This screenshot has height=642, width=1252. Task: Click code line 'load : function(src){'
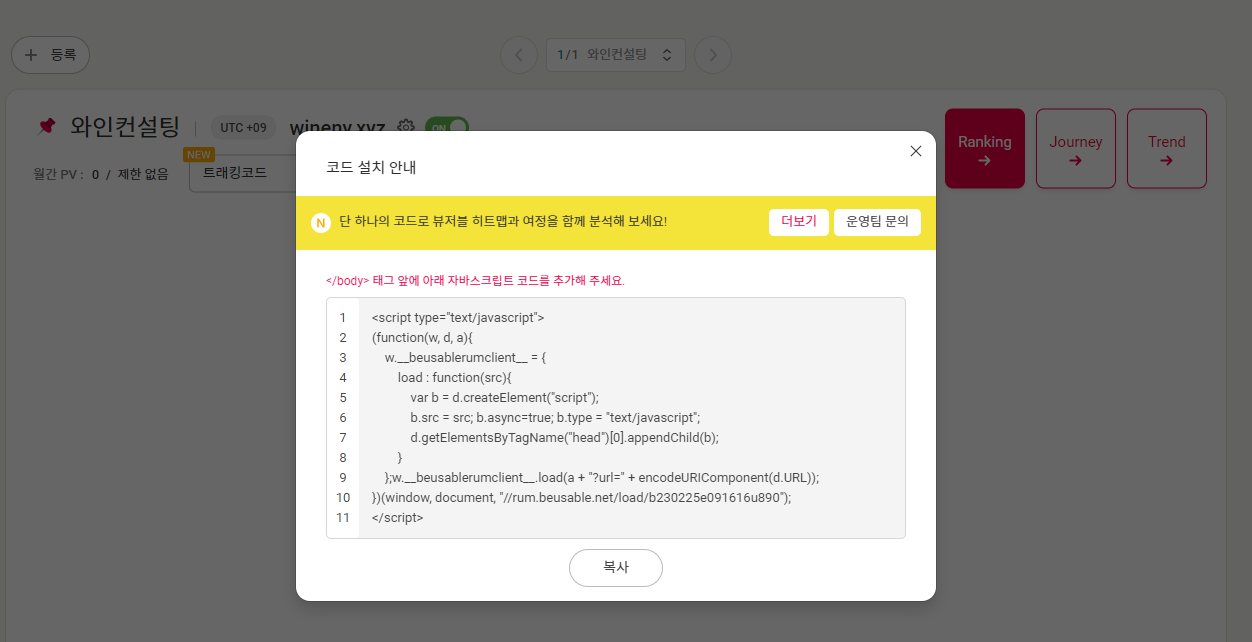(x=454, y=378)
